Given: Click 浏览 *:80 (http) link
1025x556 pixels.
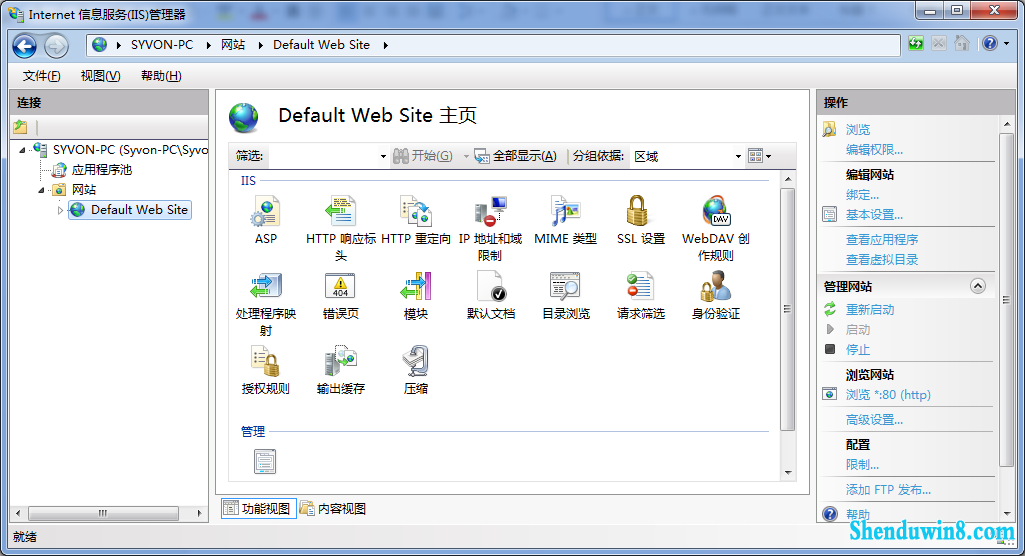Looking at the screenshot, I should coord(888,395).
